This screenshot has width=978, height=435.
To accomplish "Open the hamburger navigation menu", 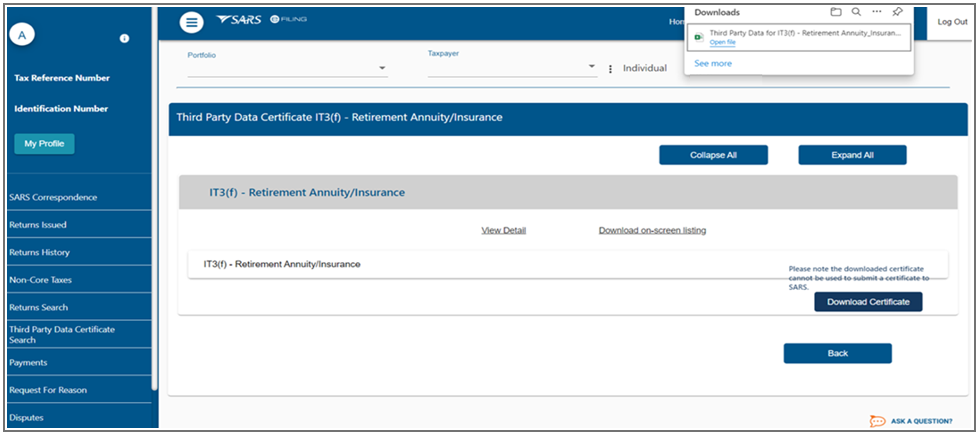I will click(191, 23).
